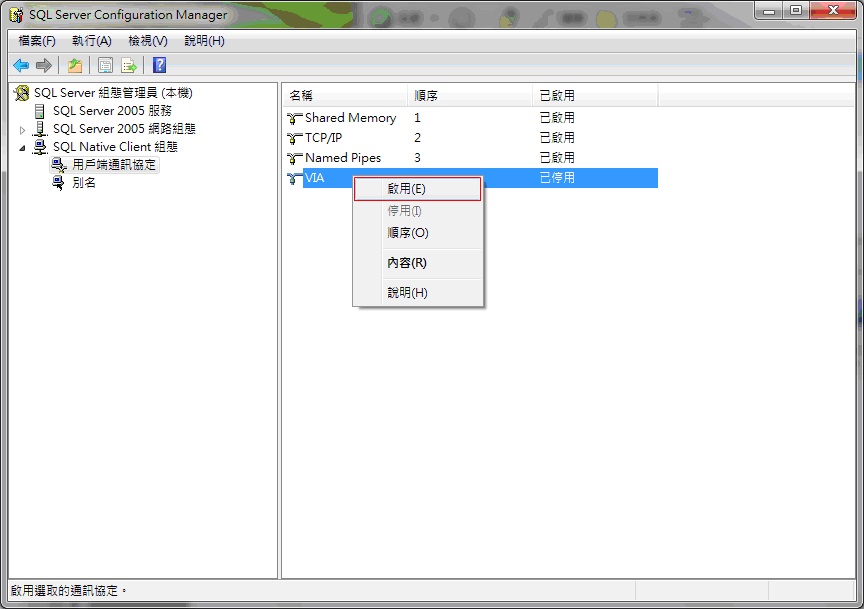Screen dimensions: 864x609
Task: Click the Forward arrow toolbar icon
Action: tap(44, 66)
